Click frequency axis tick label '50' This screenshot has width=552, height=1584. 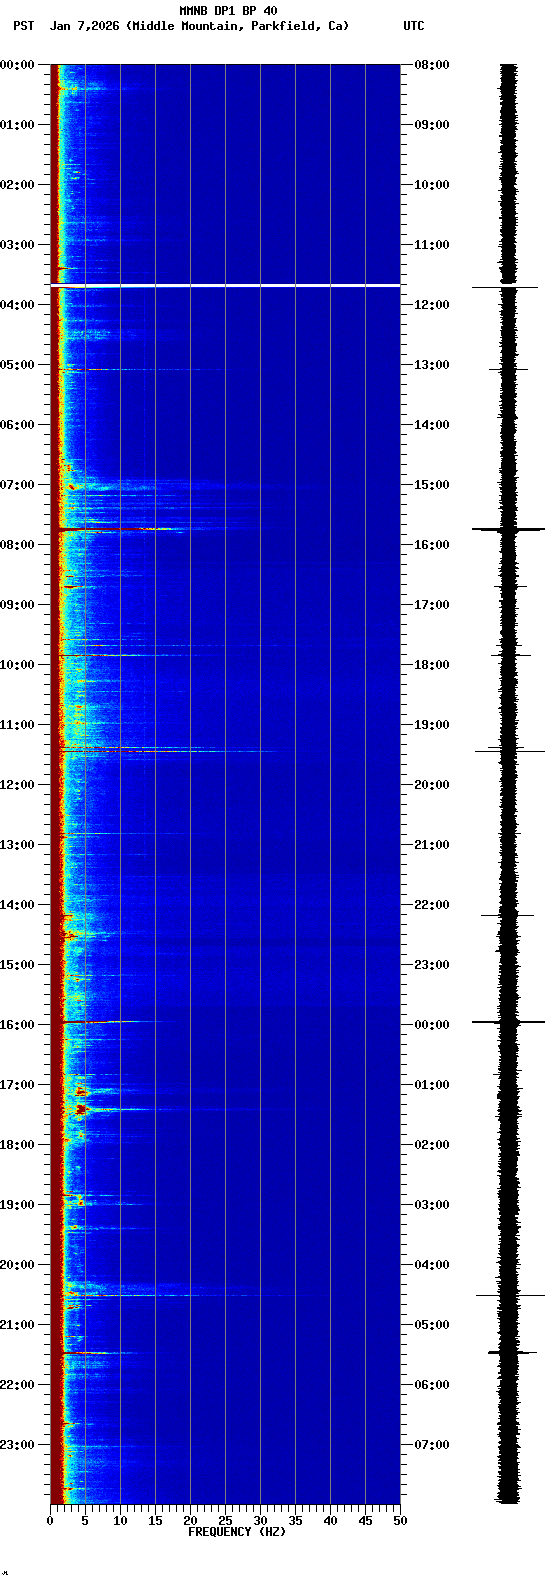400,1521
